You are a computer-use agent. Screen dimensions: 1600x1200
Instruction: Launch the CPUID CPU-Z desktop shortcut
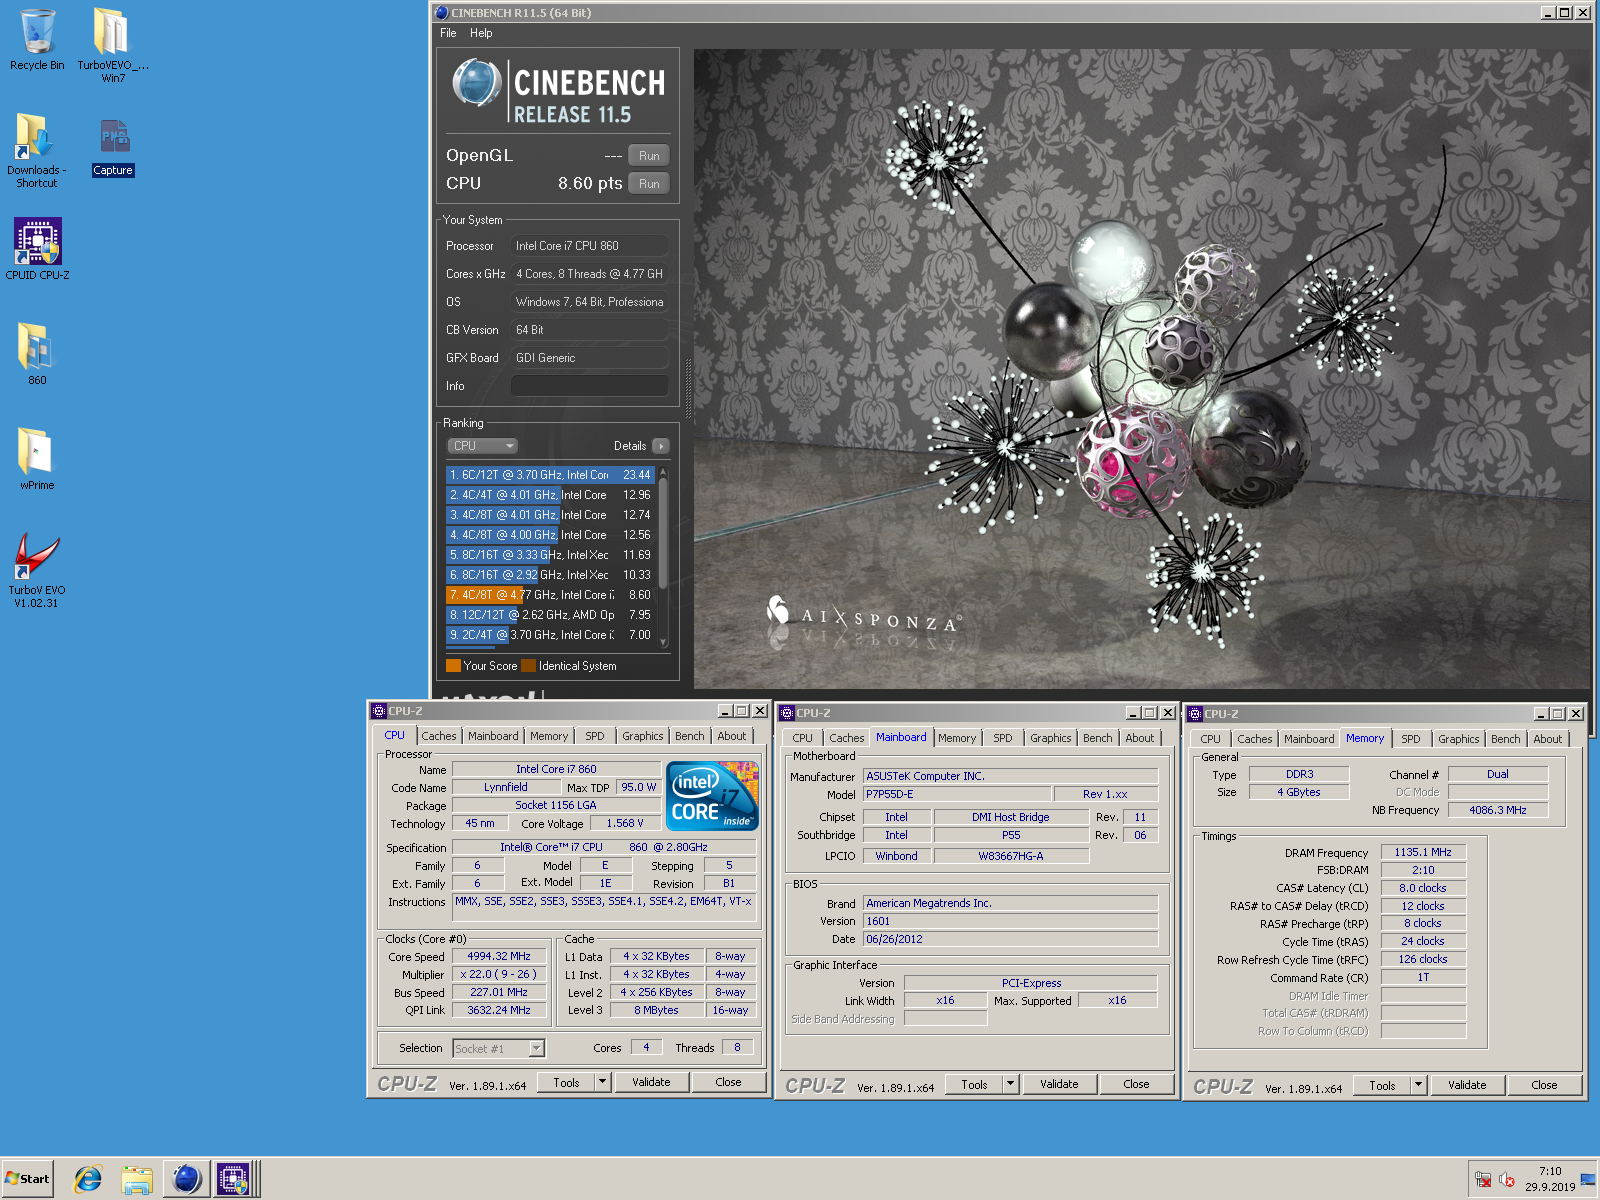(x=37, y=249)
